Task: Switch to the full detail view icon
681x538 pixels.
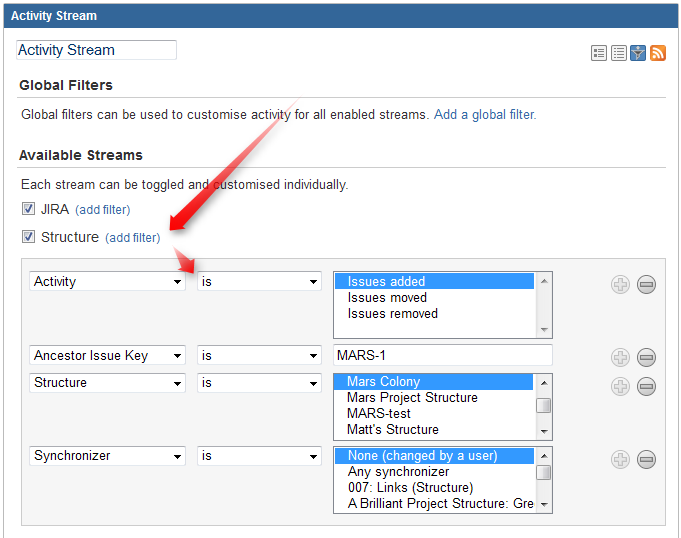Action: 599,53
